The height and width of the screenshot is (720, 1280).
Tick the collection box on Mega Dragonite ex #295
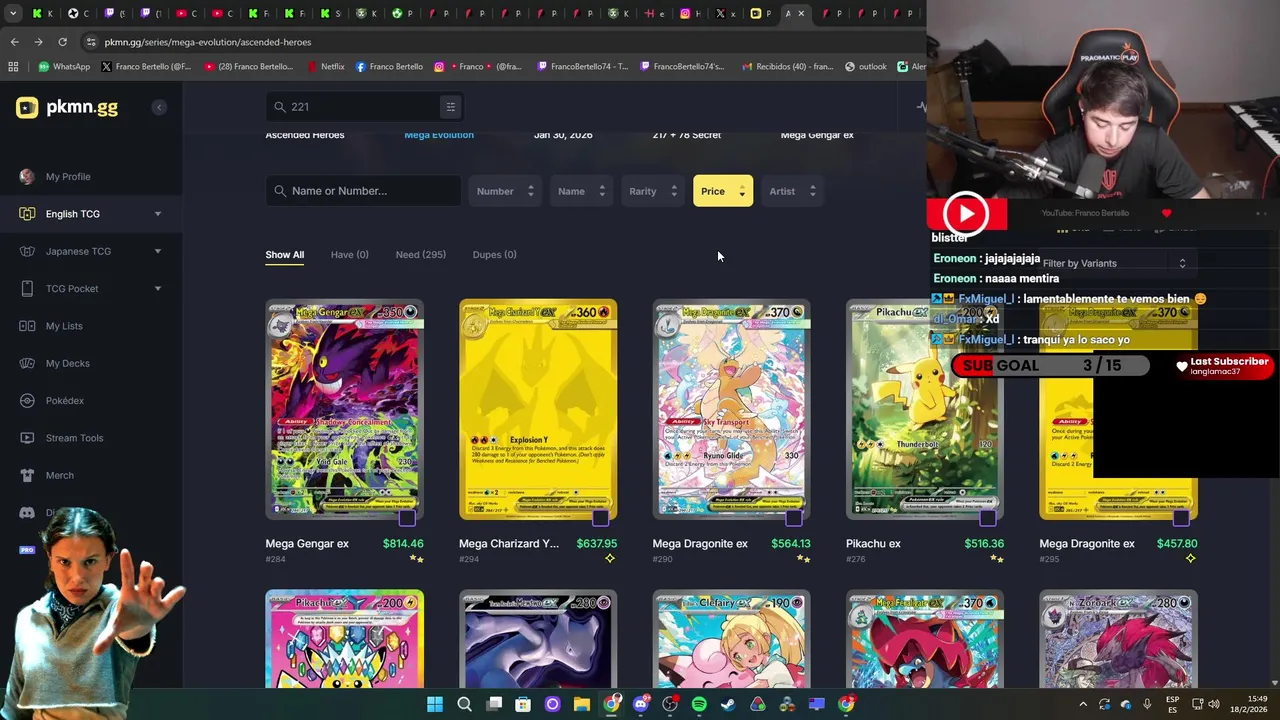click(x=1181, y=518)
